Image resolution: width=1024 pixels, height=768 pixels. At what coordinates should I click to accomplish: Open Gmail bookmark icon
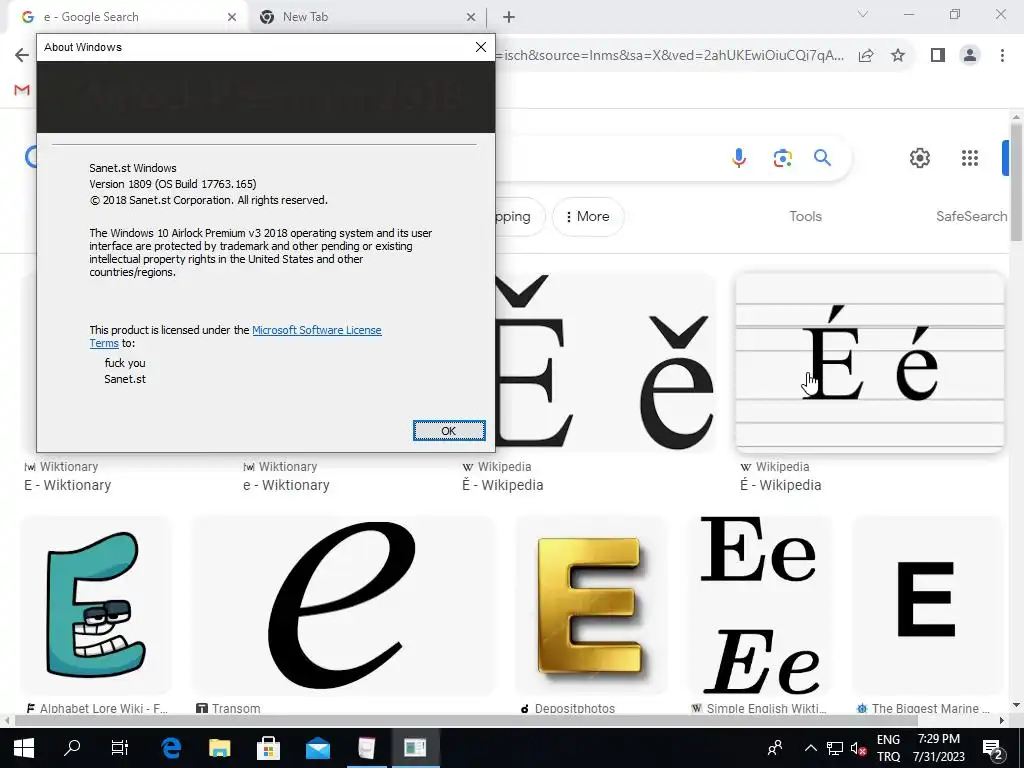click(22, 89)
